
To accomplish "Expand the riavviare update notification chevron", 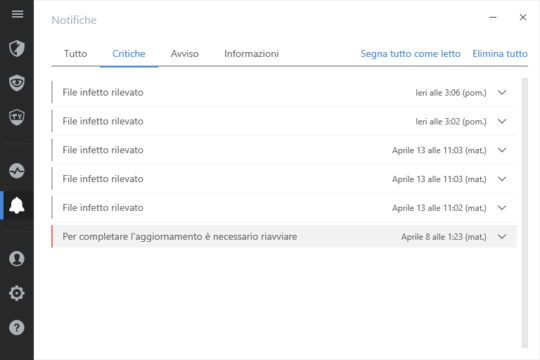I will pos(502,237).
